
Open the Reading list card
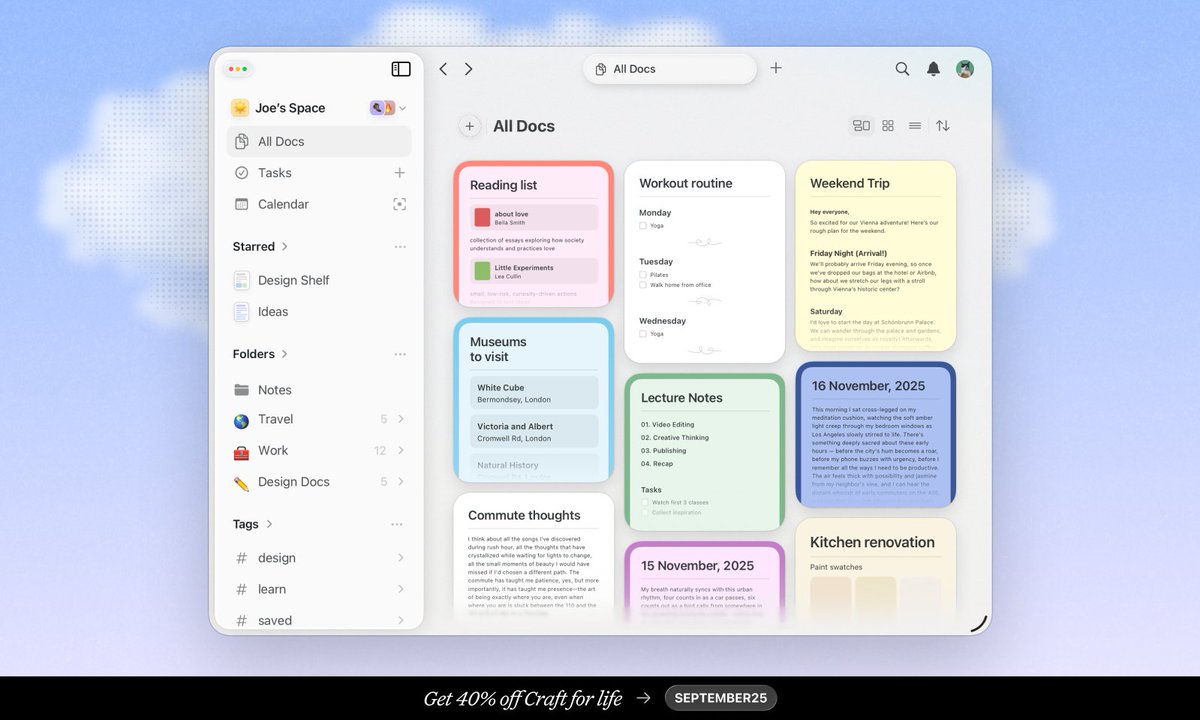click(534, 235)
